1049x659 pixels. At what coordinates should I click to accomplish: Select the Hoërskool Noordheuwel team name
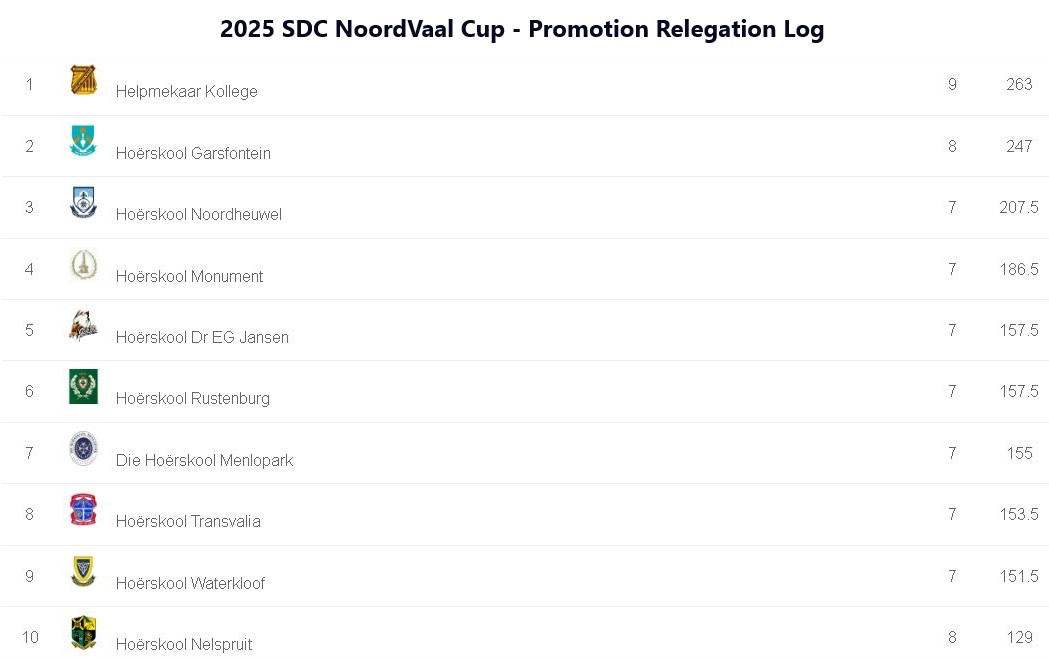pyautogui.click(x=199, y=215)
